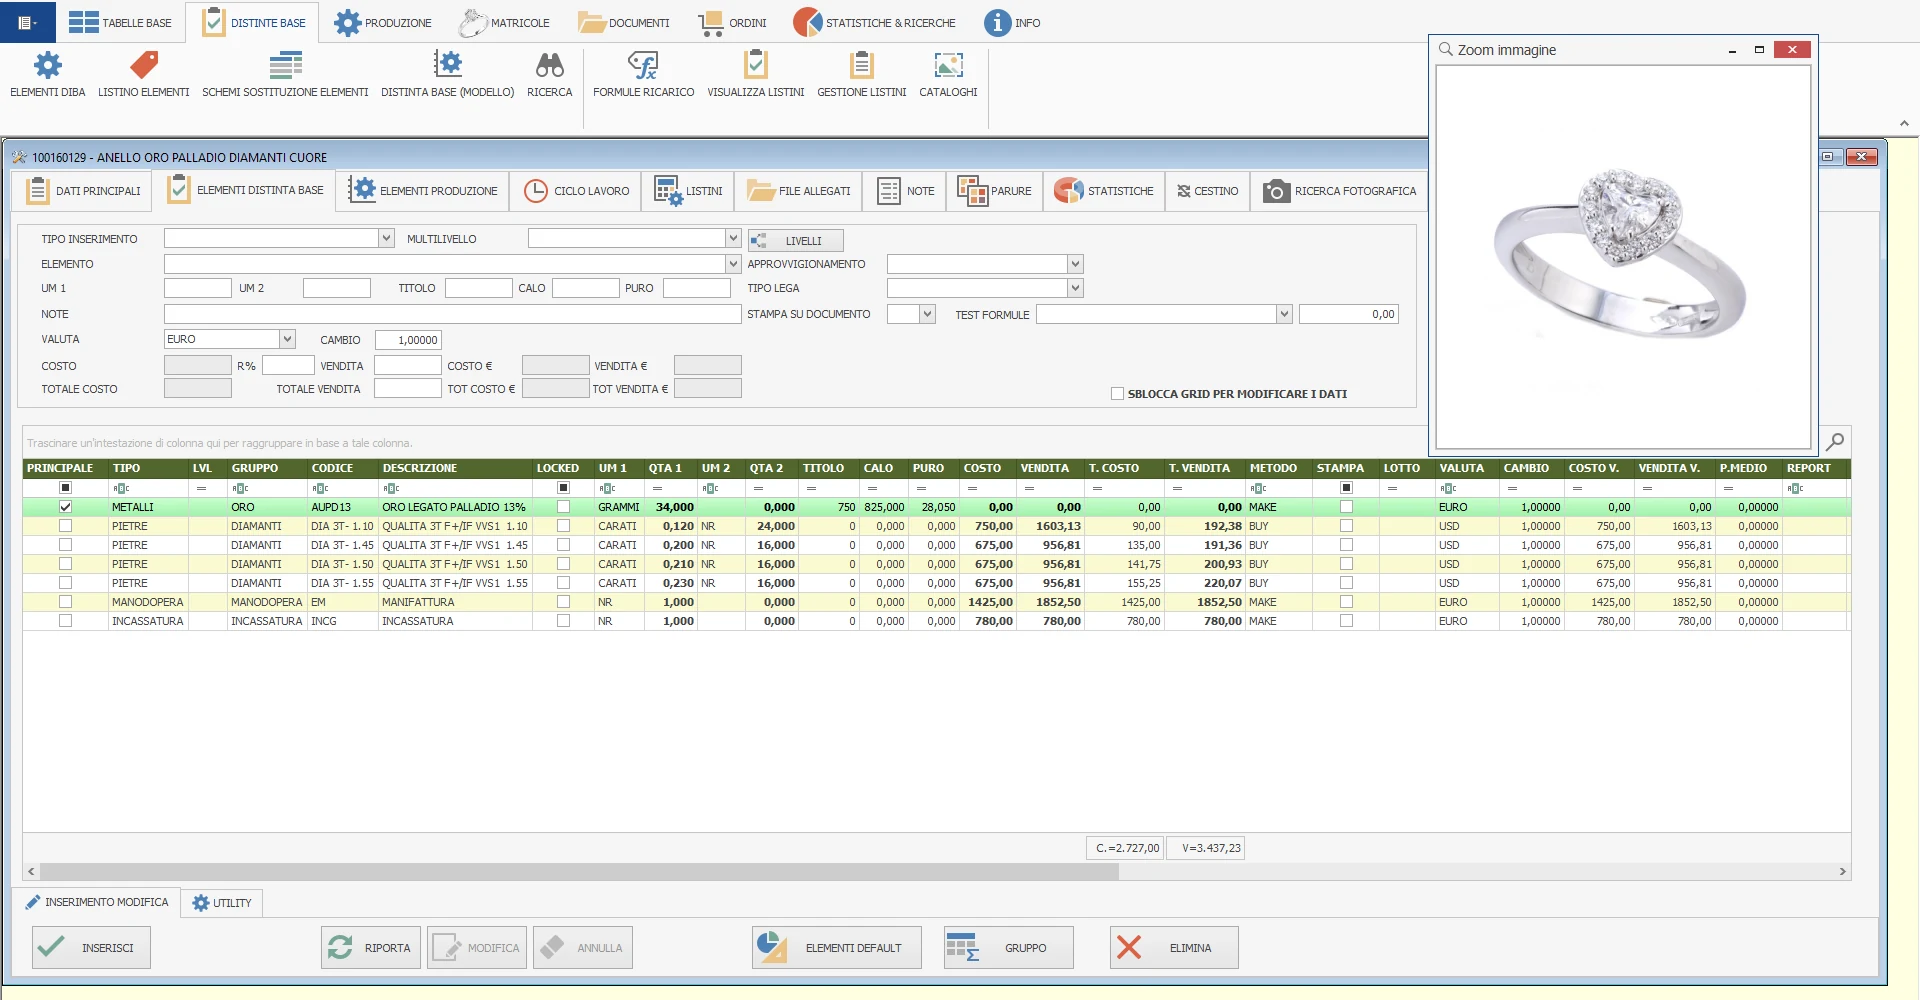Screen dimensions: 1920x1000
Task: Open Visualizza Listini clipboard icon
Action: (x=755, y=66)
